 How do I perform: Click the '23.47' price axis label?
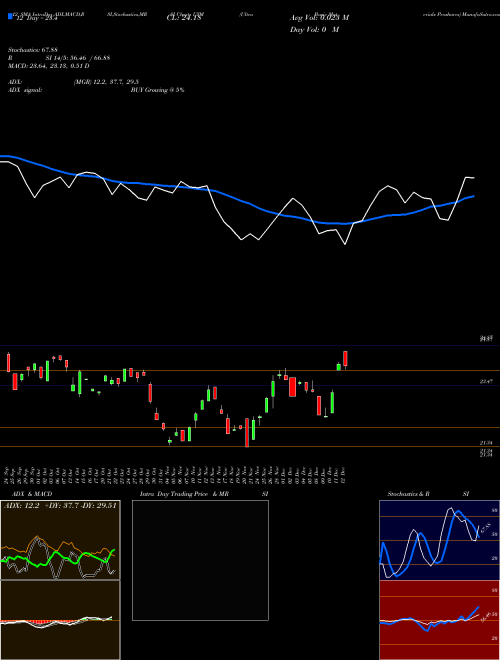tap(486, 381)
